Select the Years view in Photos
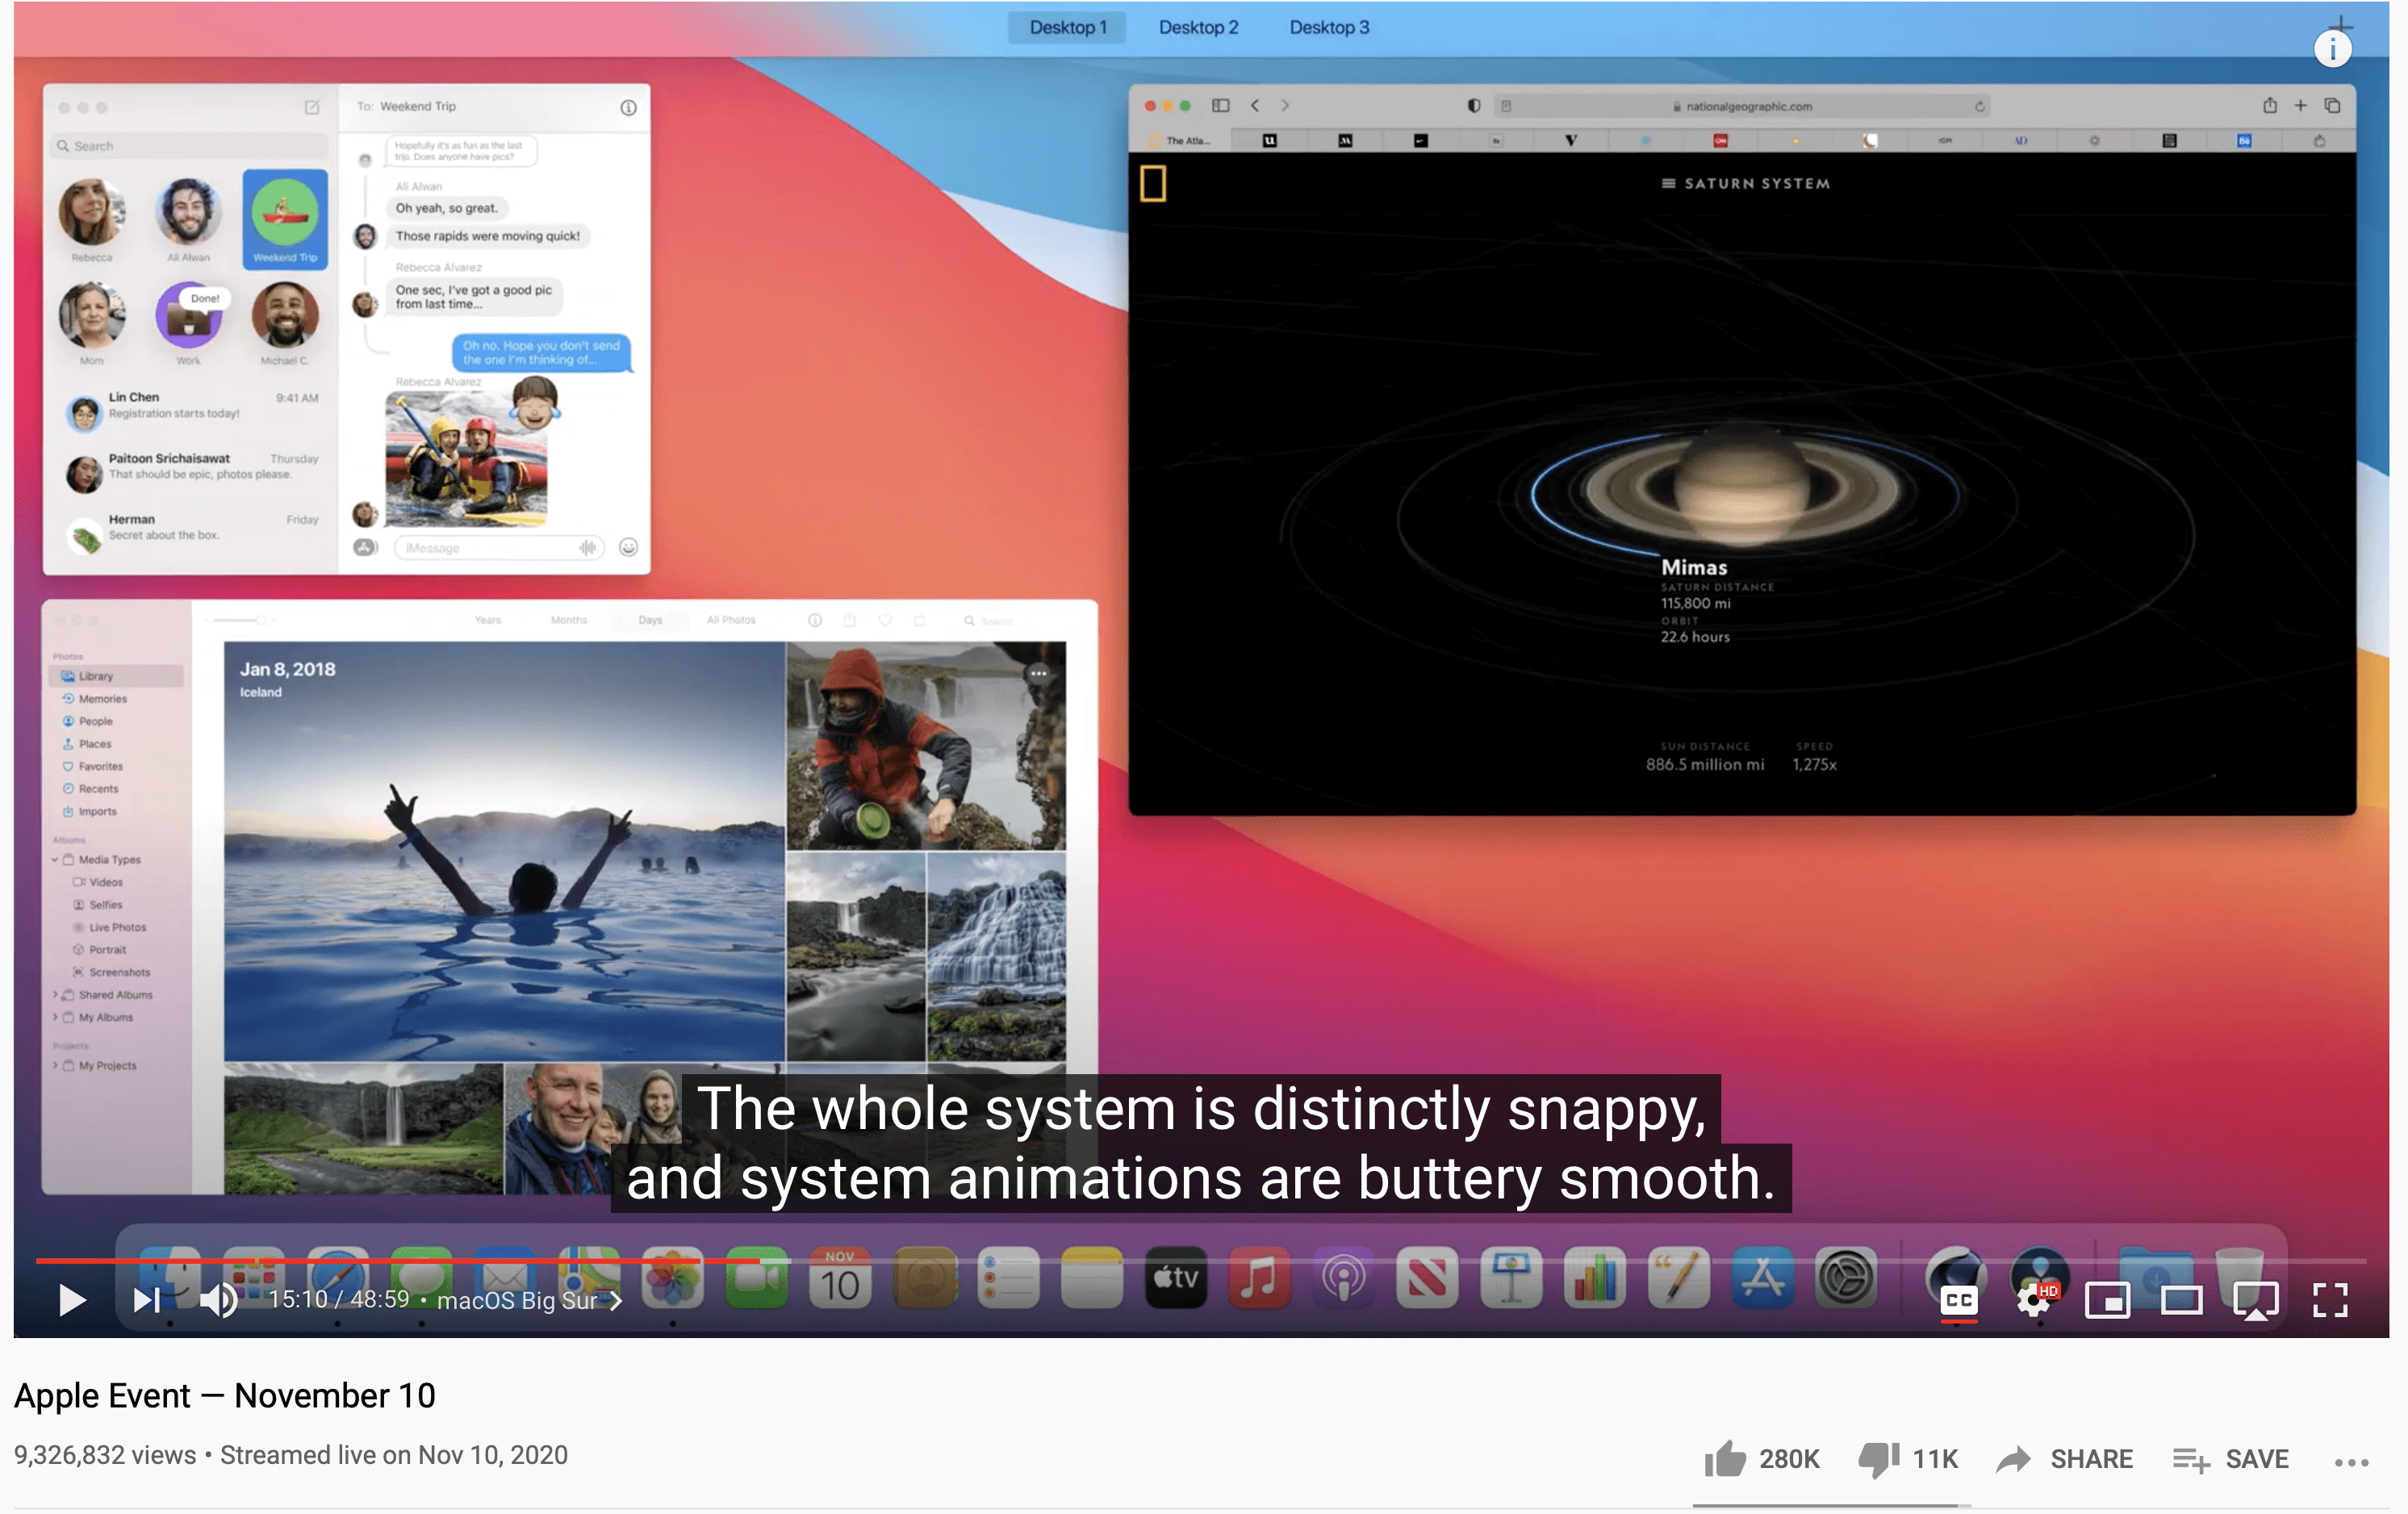Screen dimensions: 2408x1514 pyautogui.click(x=488, y=621)
